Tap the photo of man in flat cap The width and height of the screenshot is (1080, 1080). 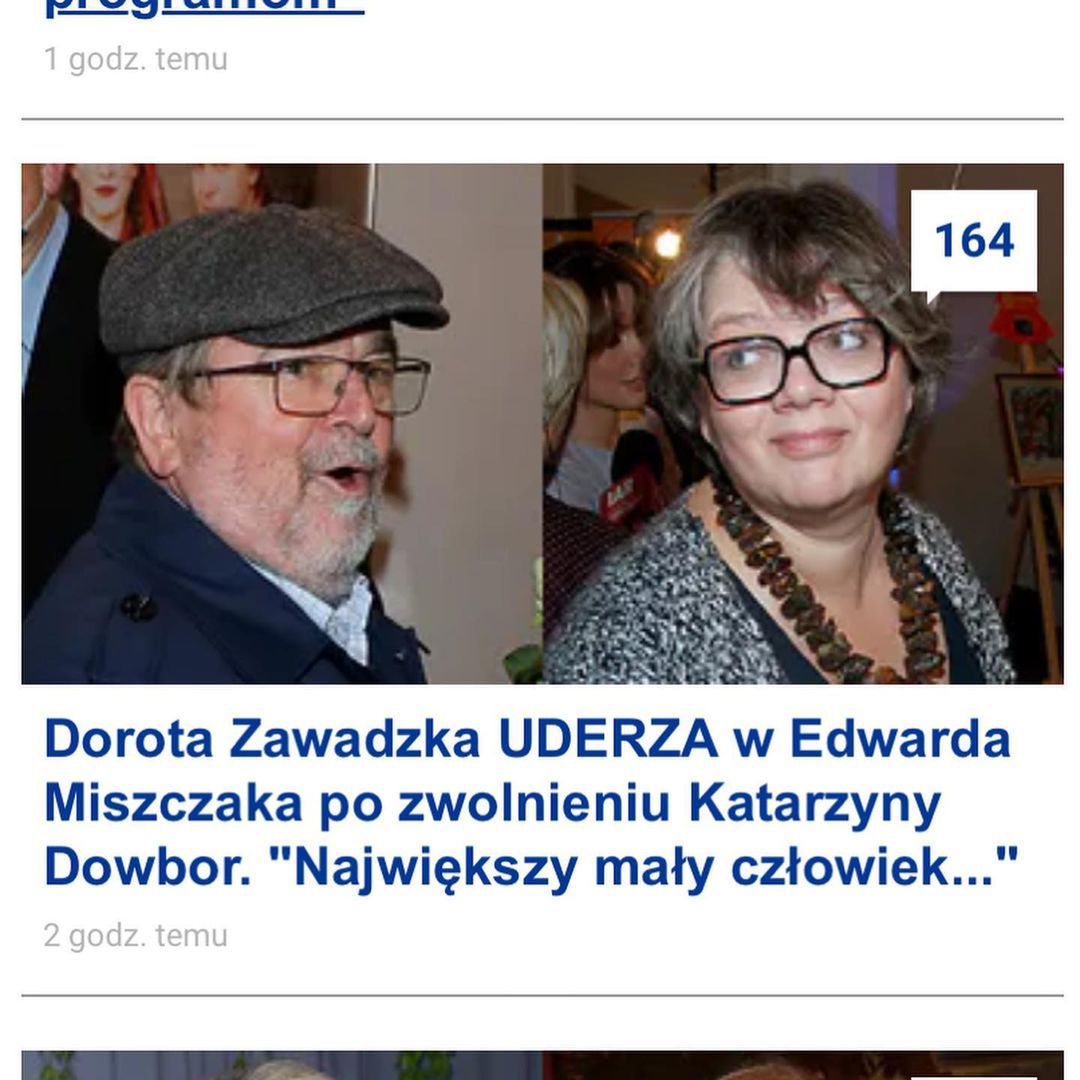[282, 424]
